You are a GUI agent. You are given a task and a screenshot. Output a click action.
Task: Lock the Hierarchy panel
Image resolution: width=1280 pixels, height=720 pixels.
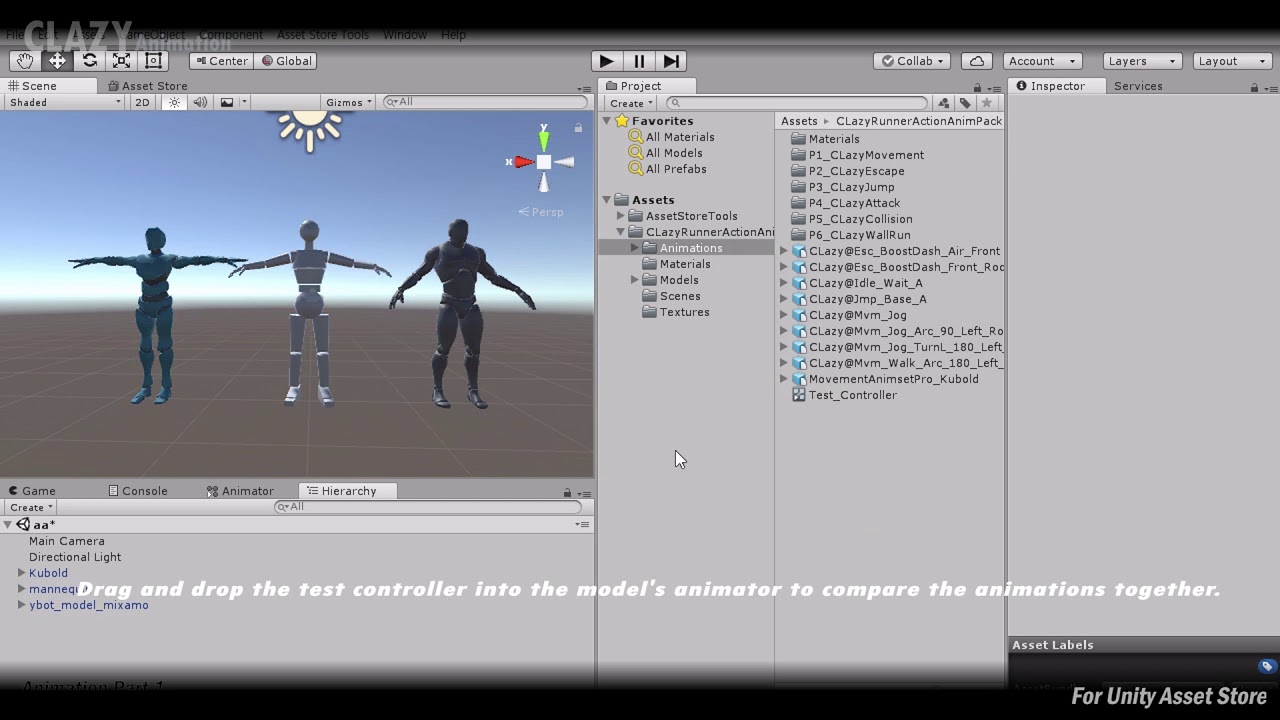pos(567,492)
